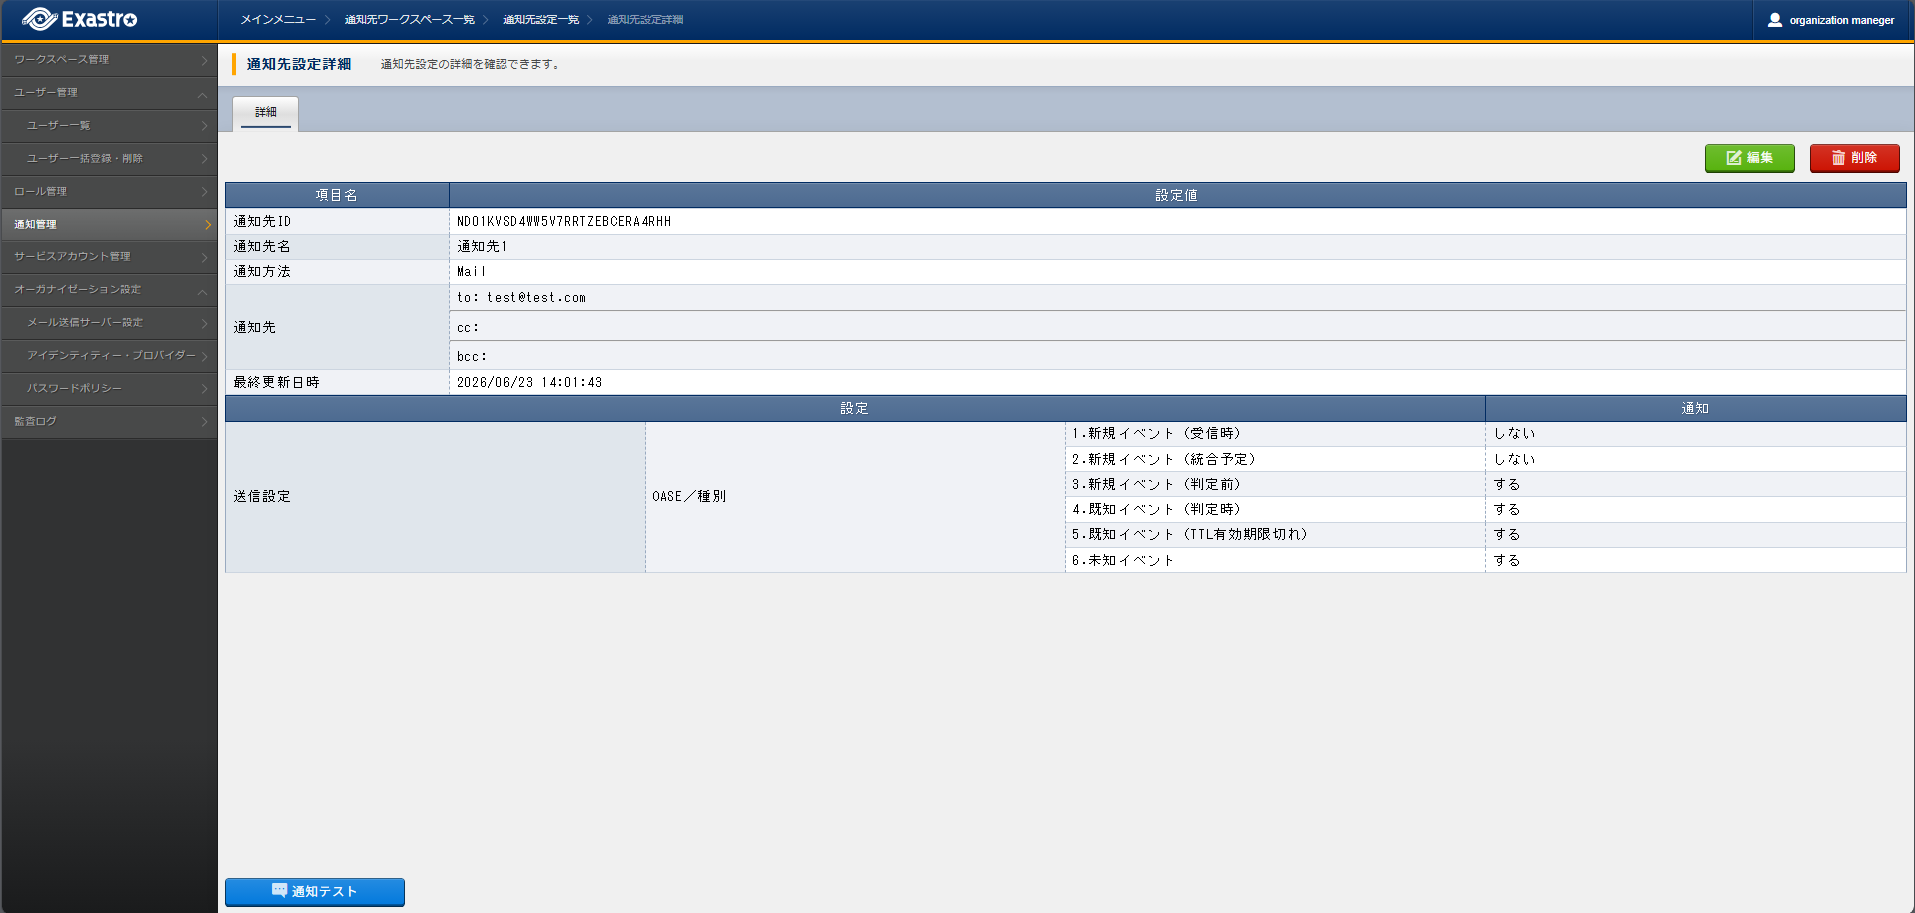Open パスワードポリシー sidebar item

pyautogui.click(x=109, y=389)
